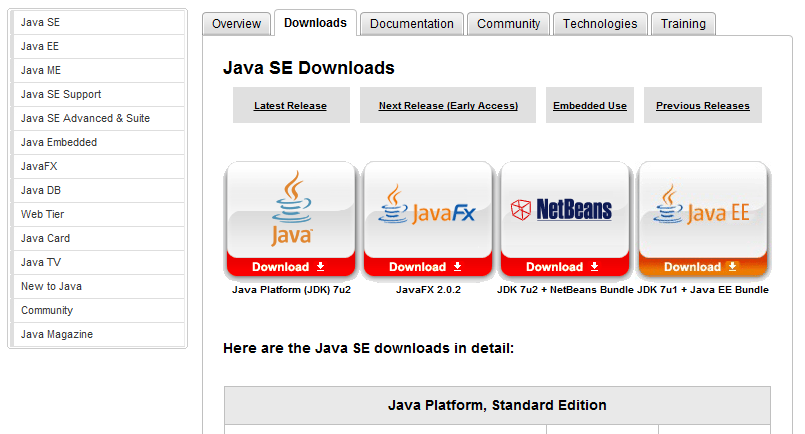The width and height of the screenshot is (805, 434).
Task: Download Java Platform (JDK) 7u2
Action: click(x=291, y=267)
